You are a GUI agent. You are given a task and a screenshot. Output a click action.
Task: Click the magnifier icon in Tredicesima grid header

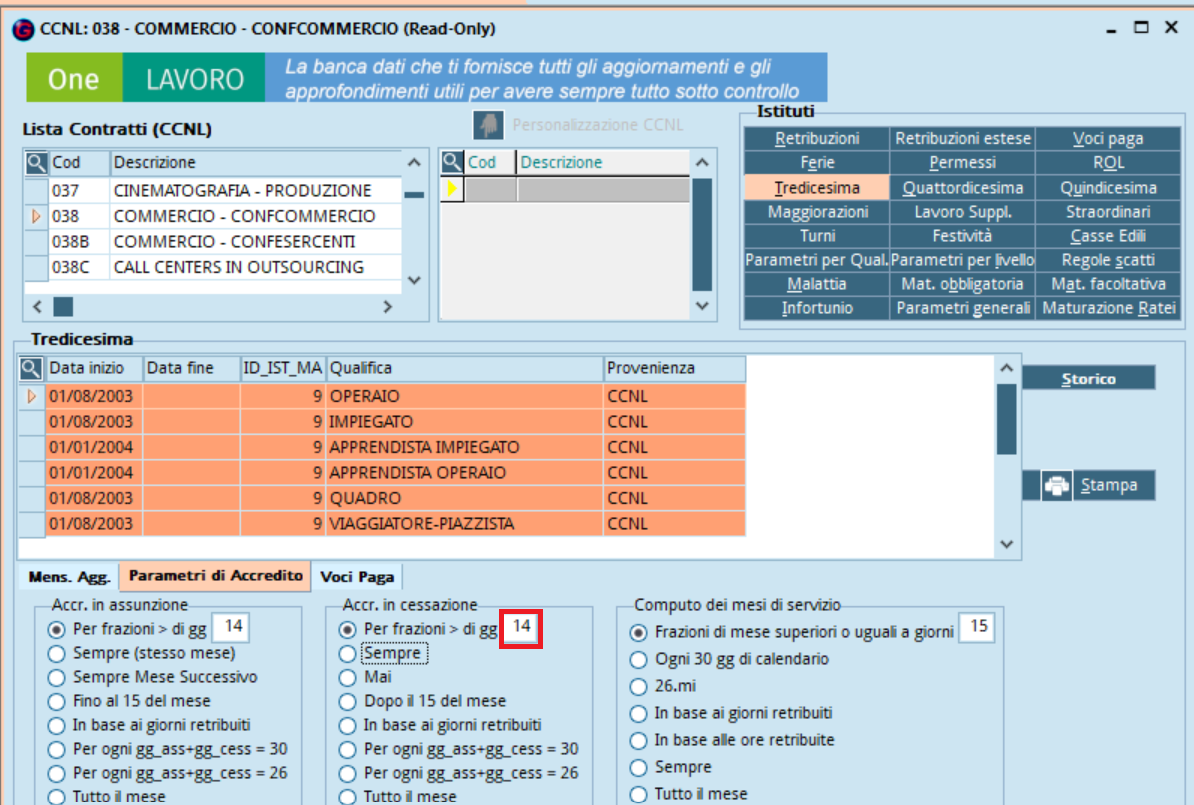33,369
